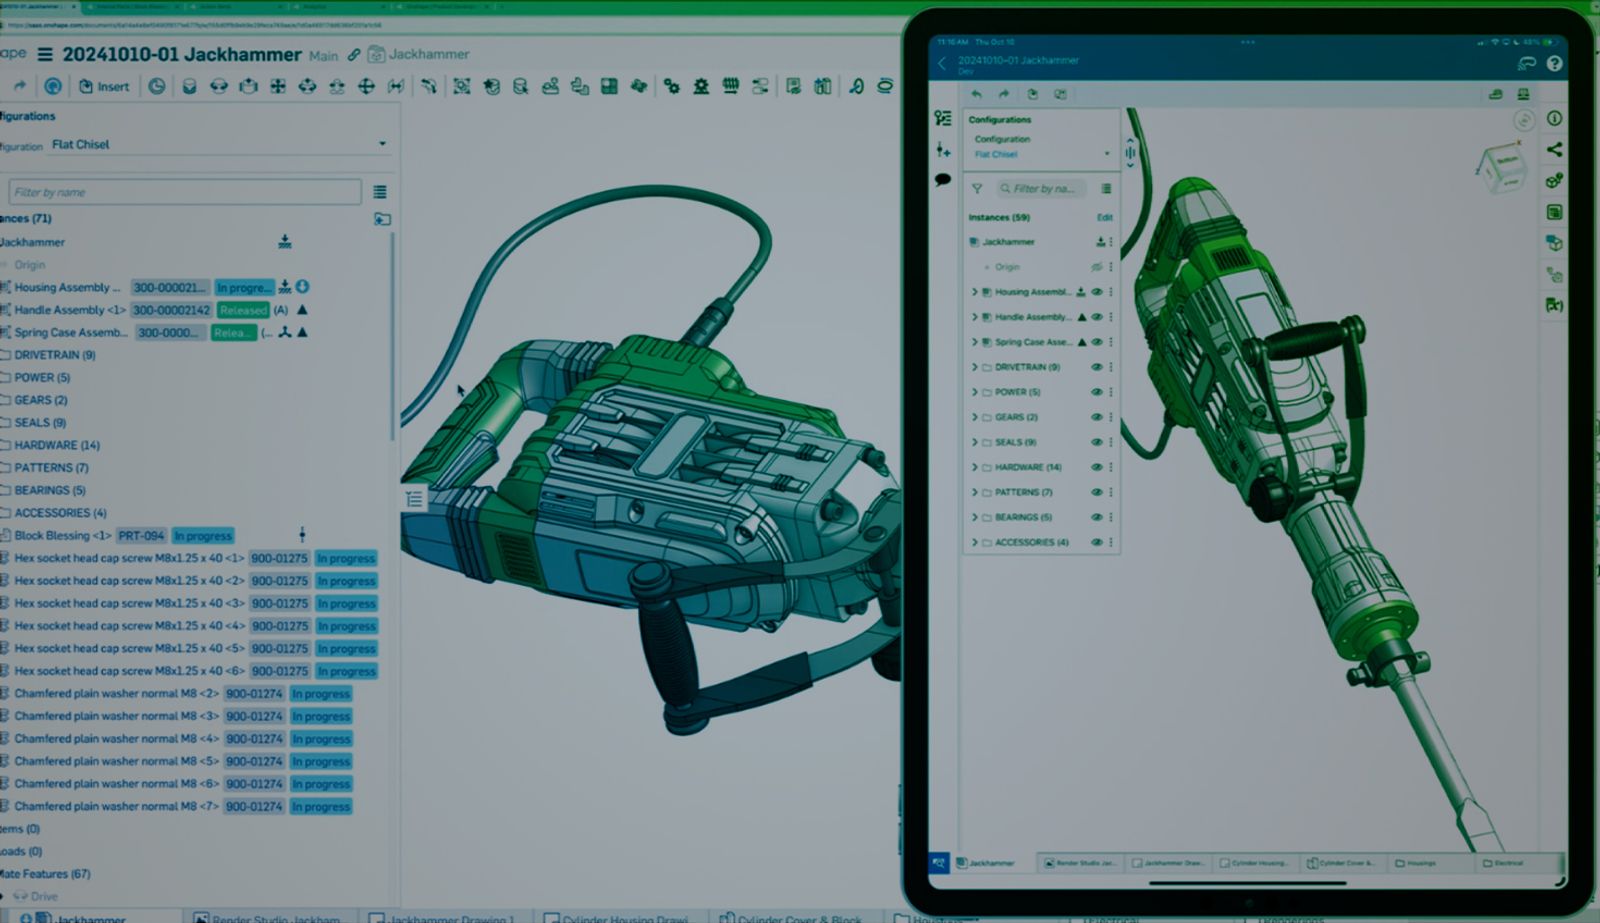Open the hamburger menu beside document title
1600x923 pixels.
click(45, 54)
